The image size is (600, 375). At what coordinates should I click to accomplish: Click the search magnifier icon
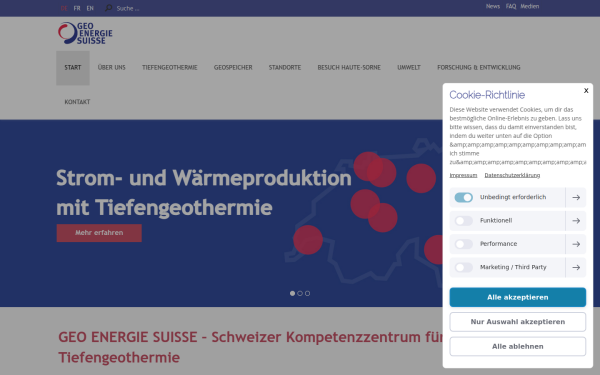click(109, 8)
